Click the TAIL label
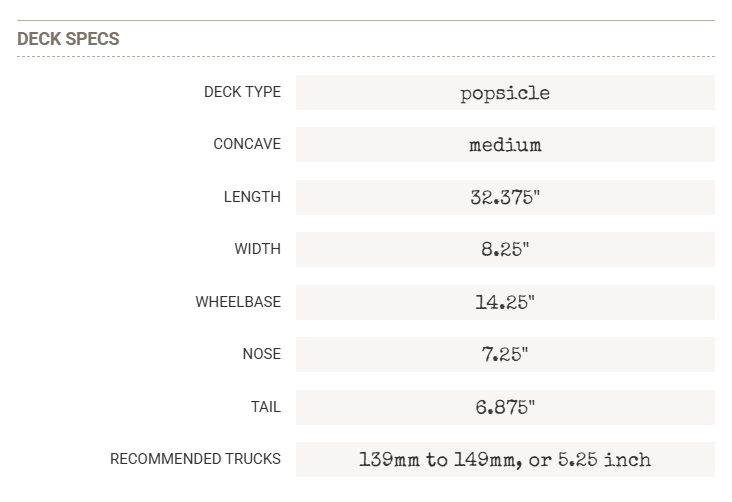 [x=266, y=407]
